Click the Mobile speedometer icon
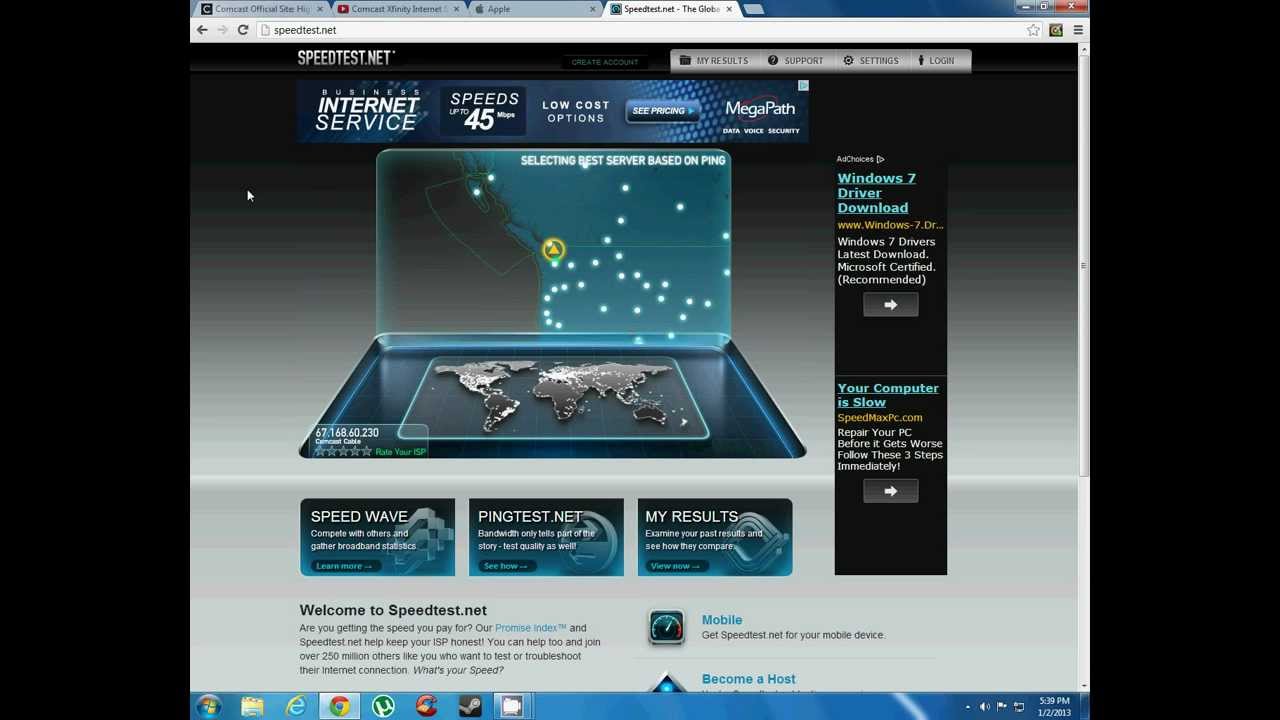The height and width of the screenshot is (720, 1280). click(x=666, y=627)
